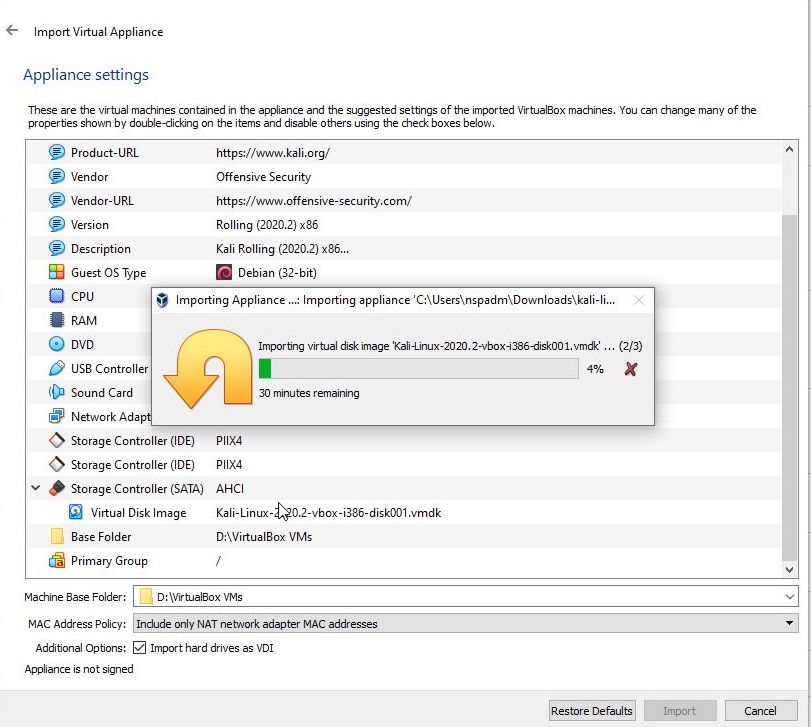Select the Offensive Security vendor value

point(263,177)
